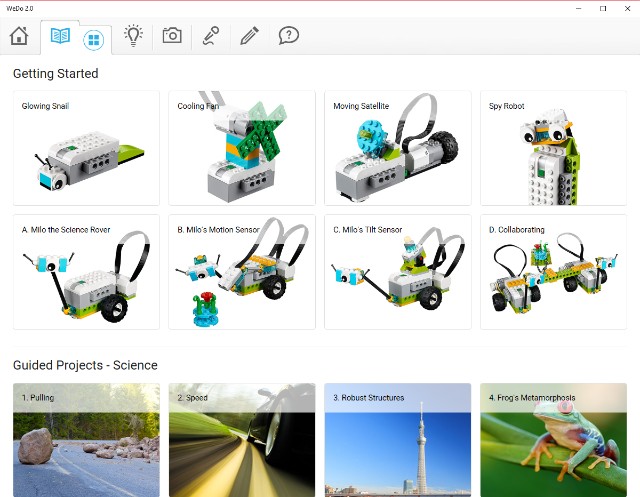Select the pencil documentation tool
The height and width of the screenshot is (497, 640).
point(250,36)
